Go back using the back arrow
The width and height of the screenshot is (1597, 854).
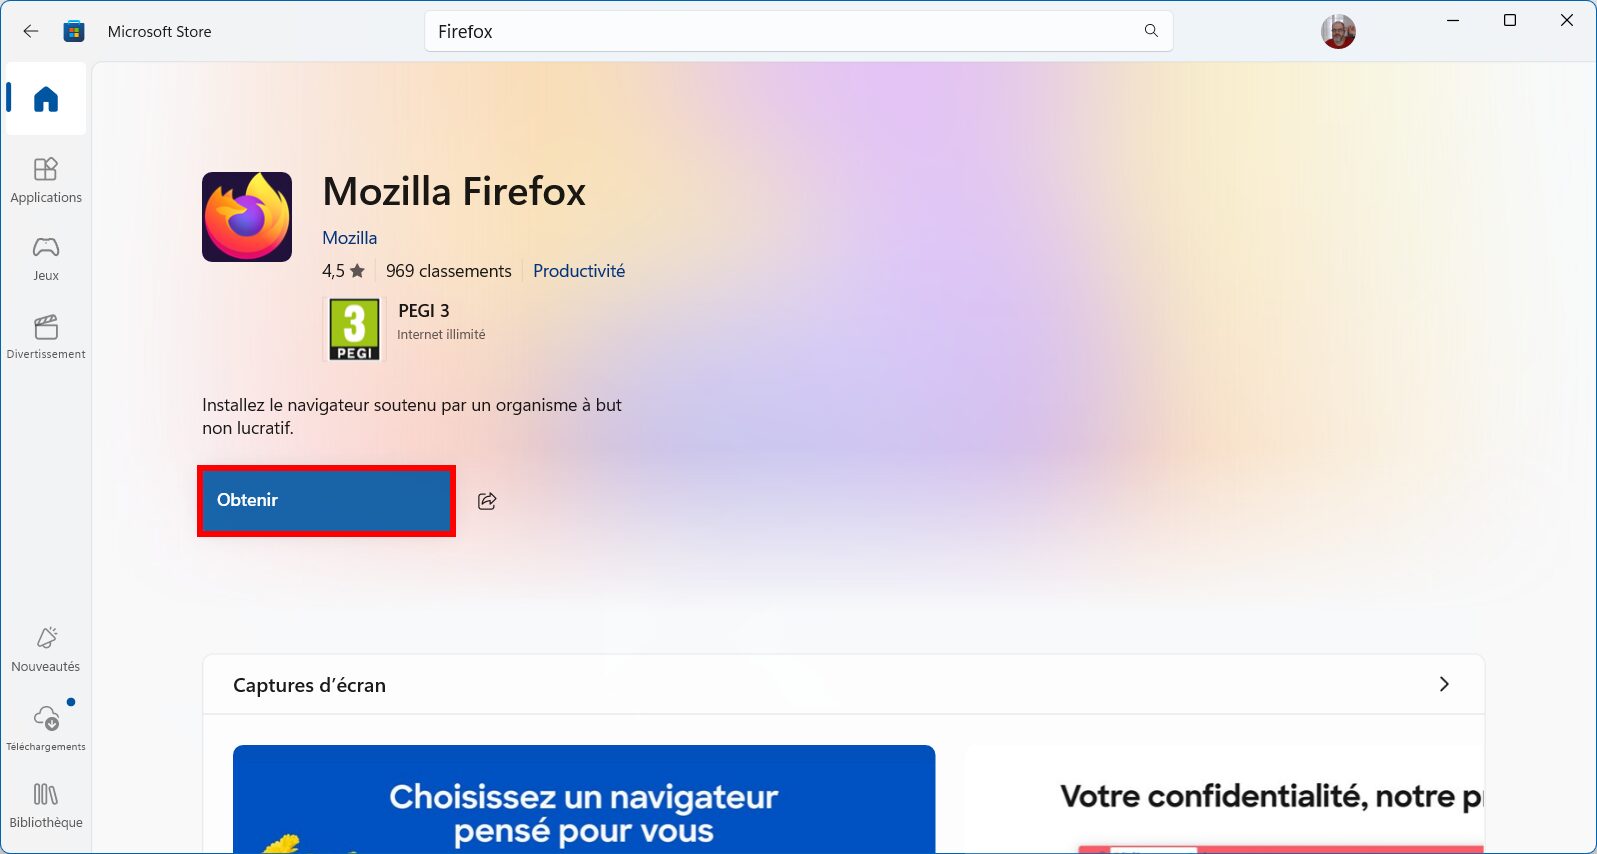coord(31,31)
